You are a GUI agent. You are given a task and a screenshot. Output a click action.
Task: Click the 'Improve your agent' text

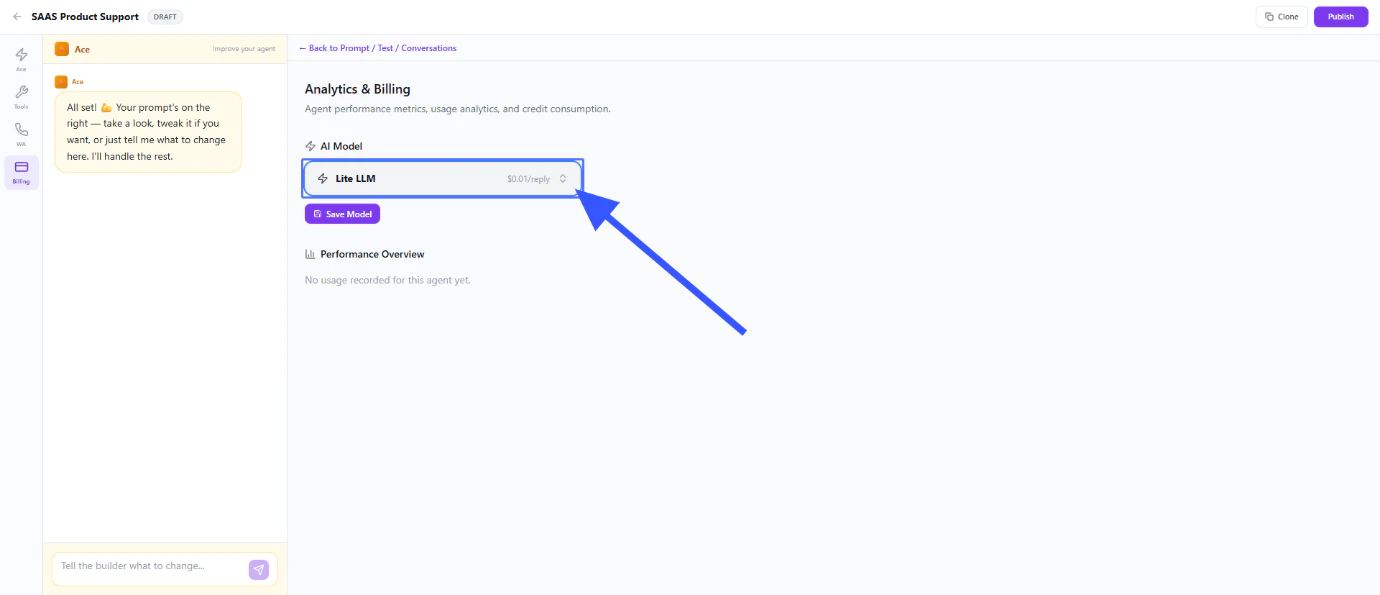[245, 49]
